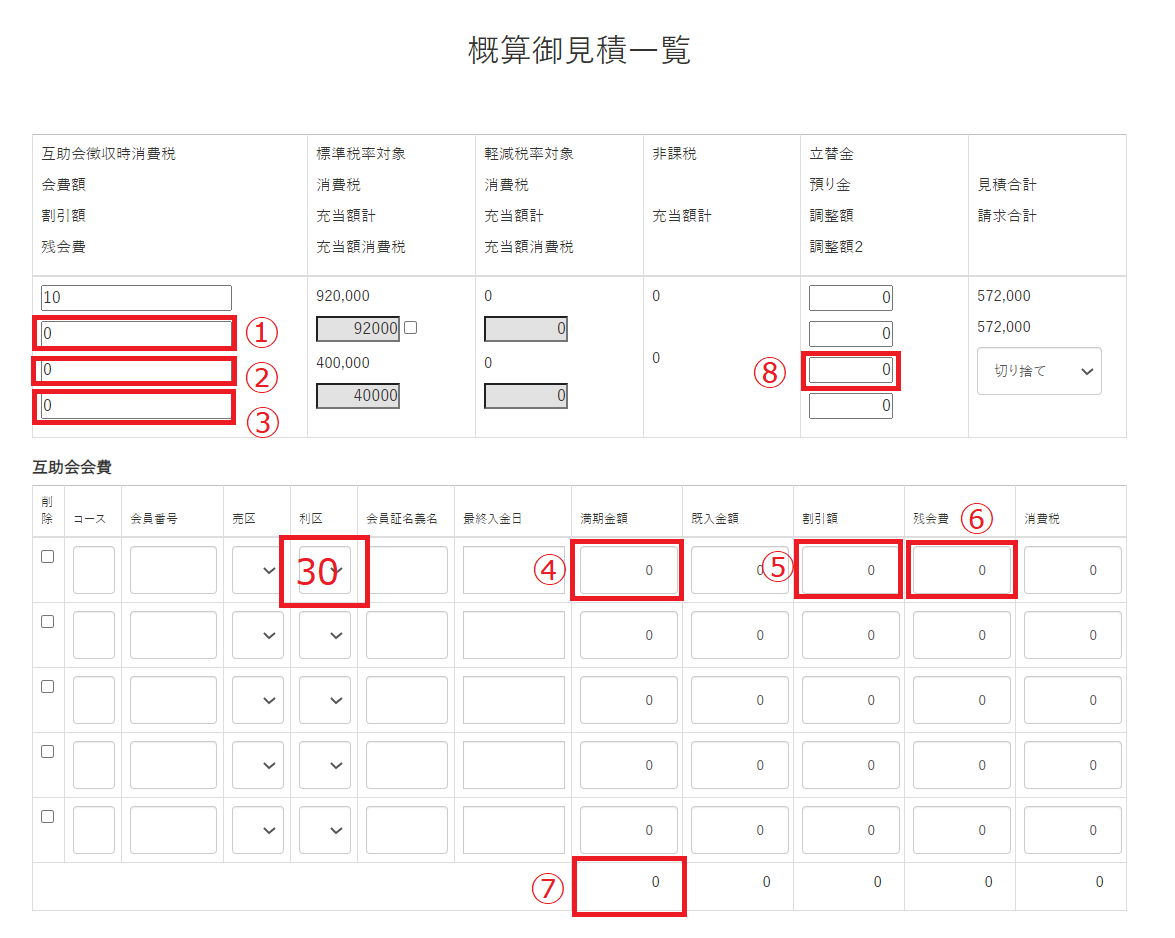Image resolution: width=1175 pixels, height=938 pixels.
Task: Click the 立替金 input field
Action: point(850,298)
